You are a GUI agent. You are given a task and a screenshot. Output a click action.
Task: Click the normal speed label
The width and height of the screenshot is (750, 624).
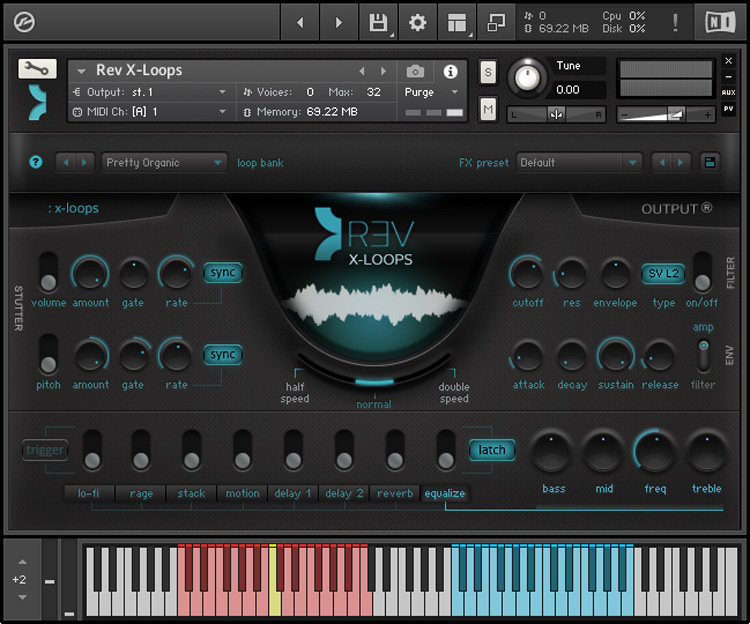(374, 405)
